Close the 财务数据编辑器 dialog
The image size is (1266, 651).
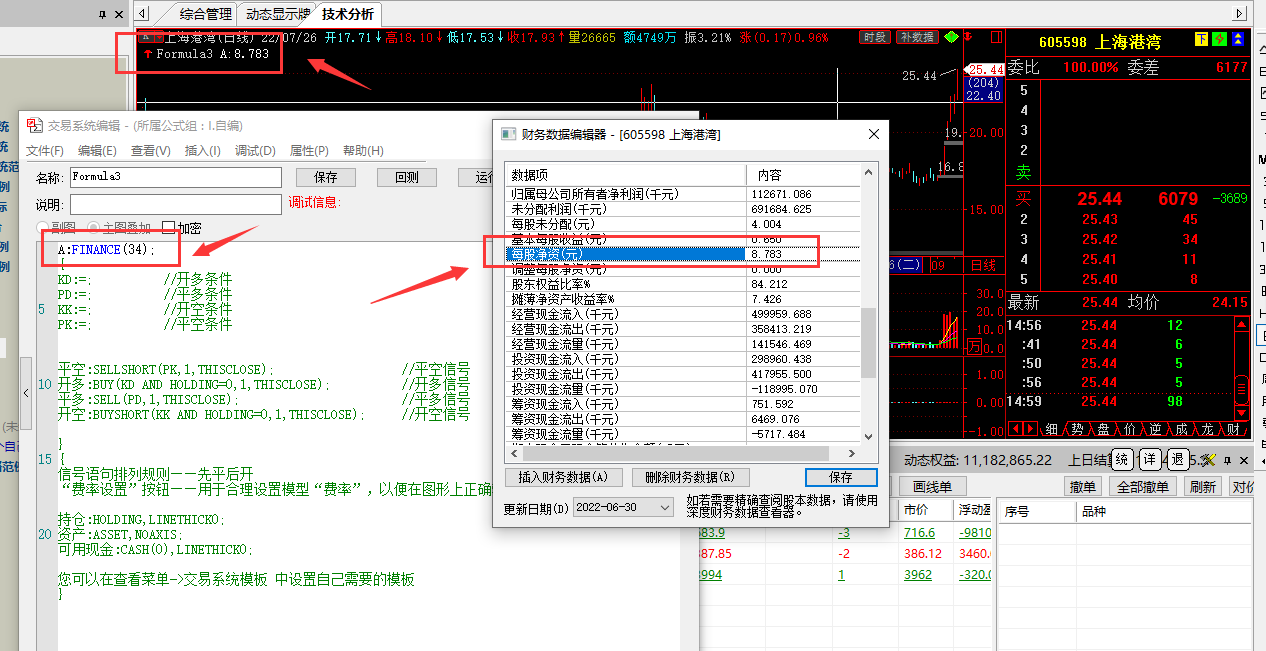[x=874, y=134]
